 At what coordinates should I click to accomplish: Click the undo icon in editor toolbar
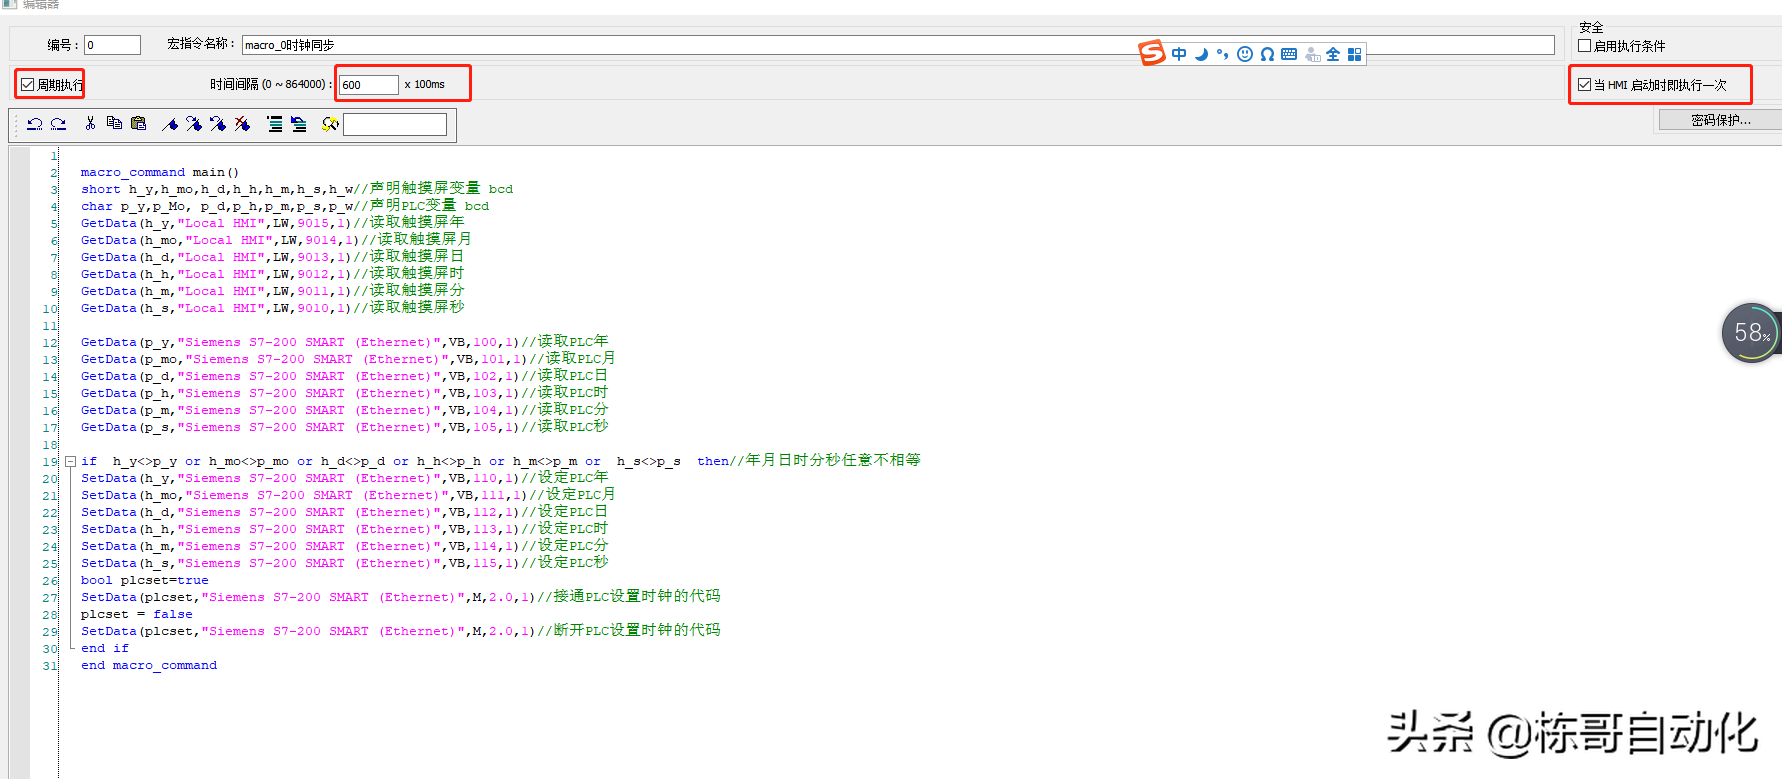coord(35,124)
